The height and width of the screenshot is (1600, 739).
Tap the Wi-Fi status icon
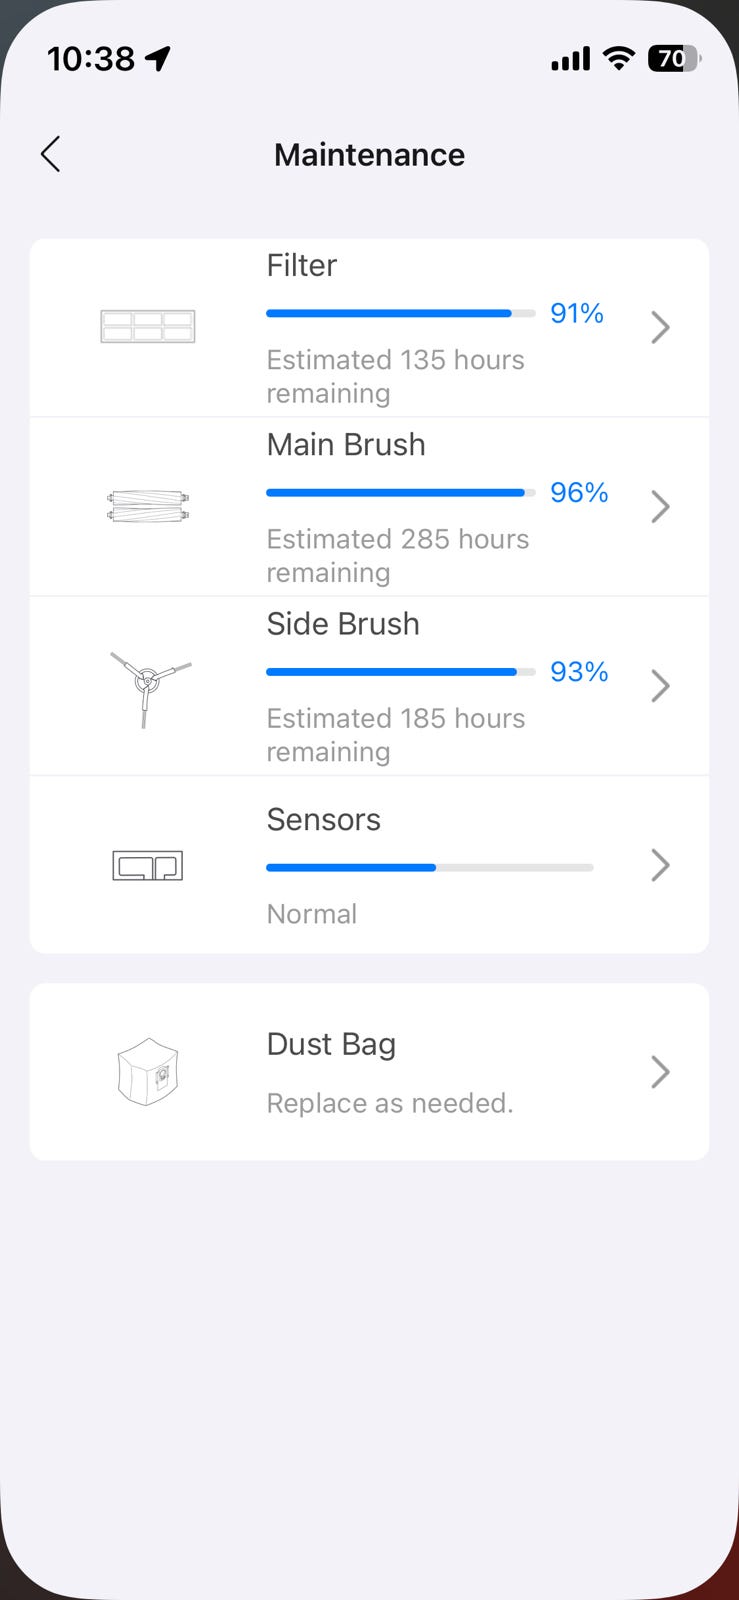[619, 59]
